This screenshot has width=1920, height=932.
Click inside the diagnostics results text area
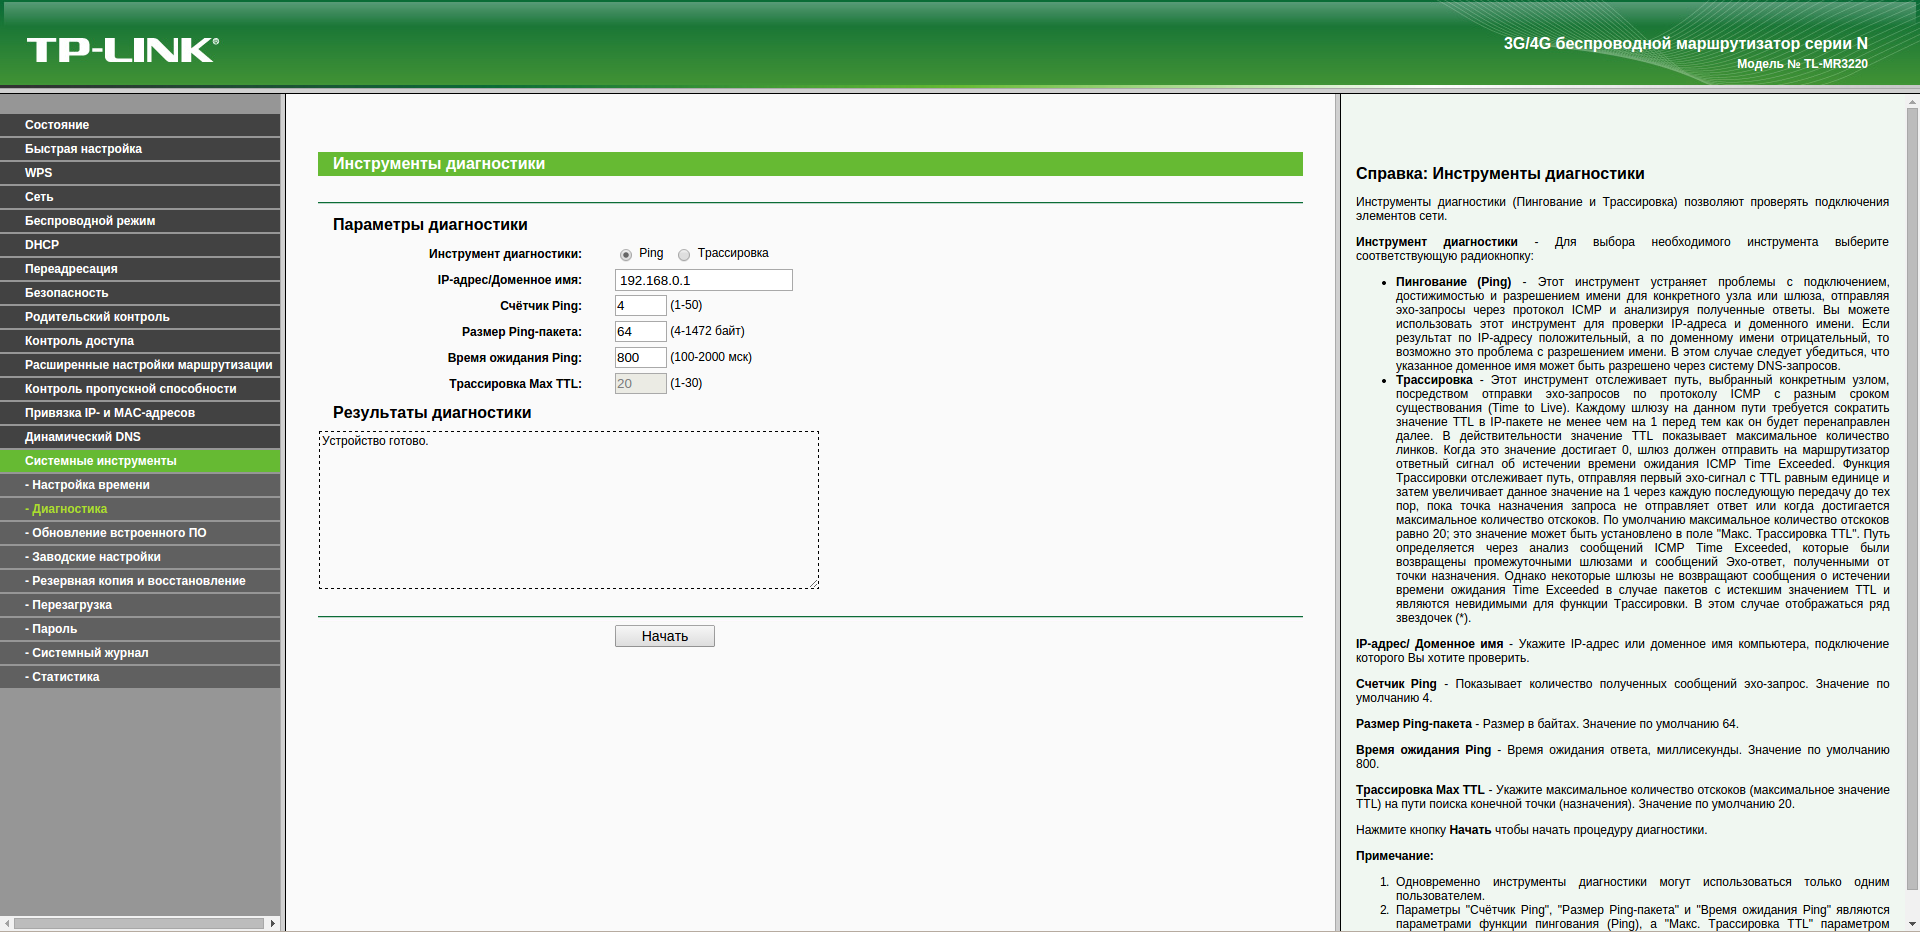pyautogui.click(x=568, y=510)
